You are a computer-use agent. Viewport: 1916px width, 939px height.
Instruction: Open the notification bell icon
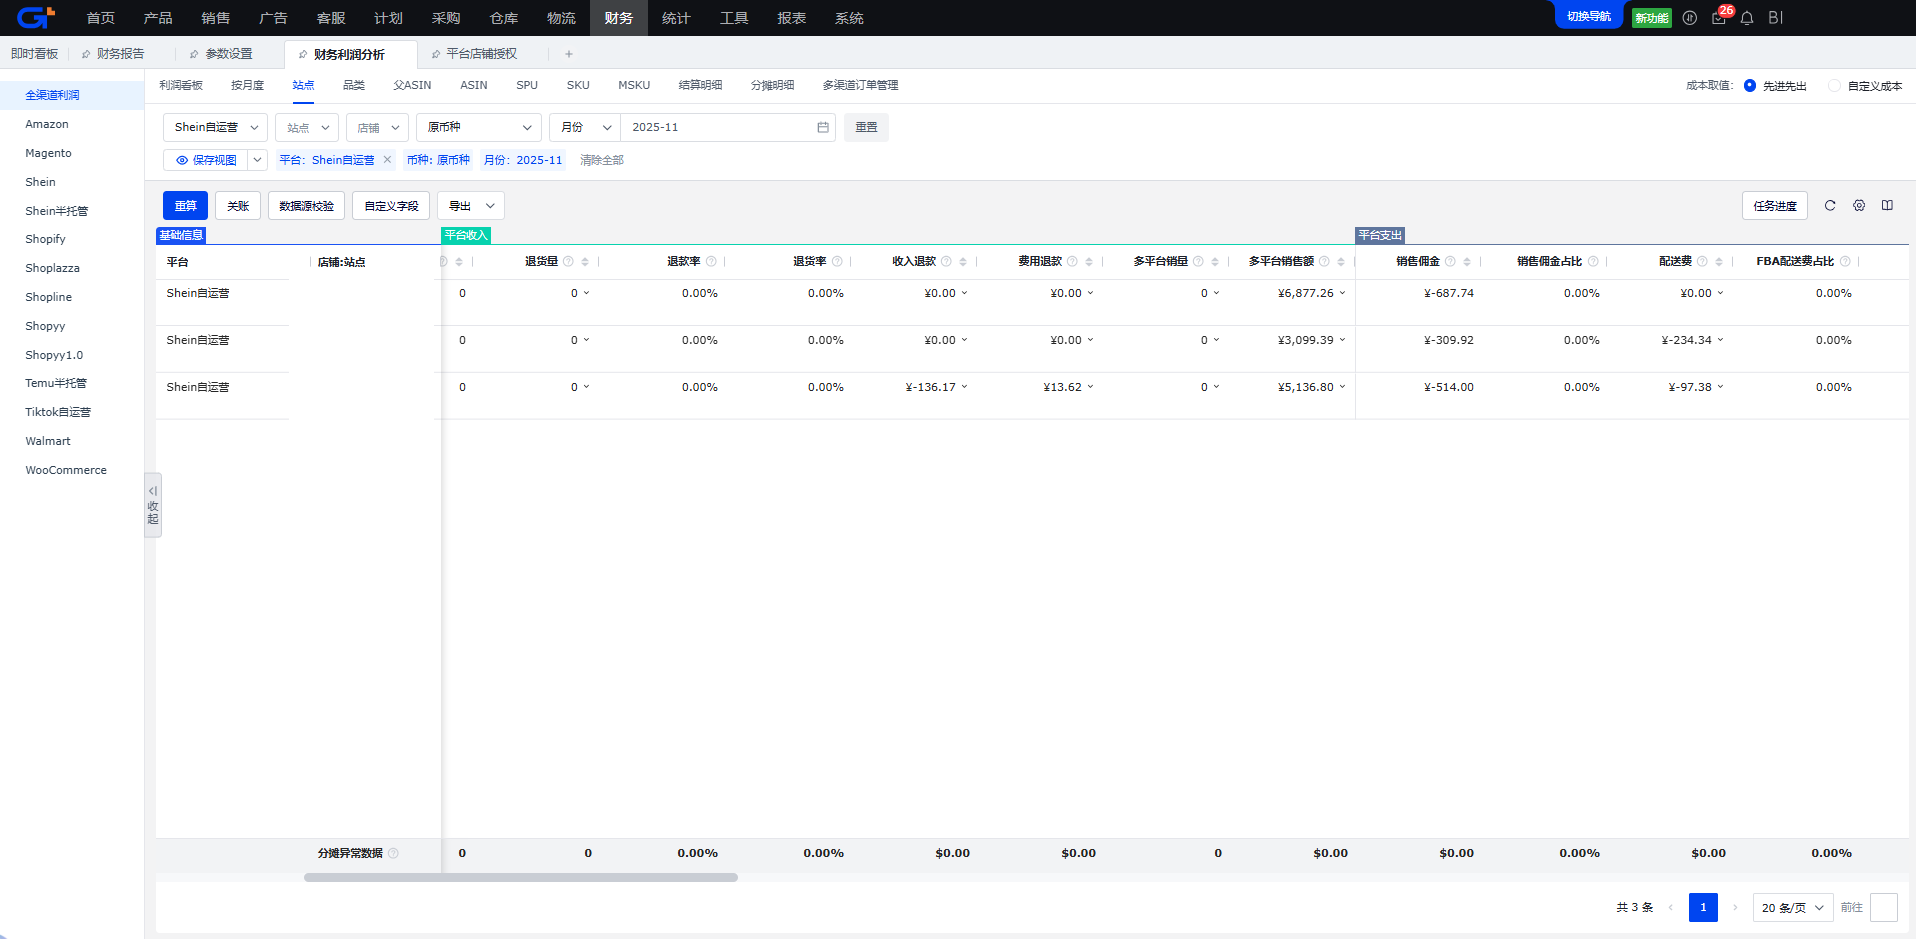point(1747,18)
